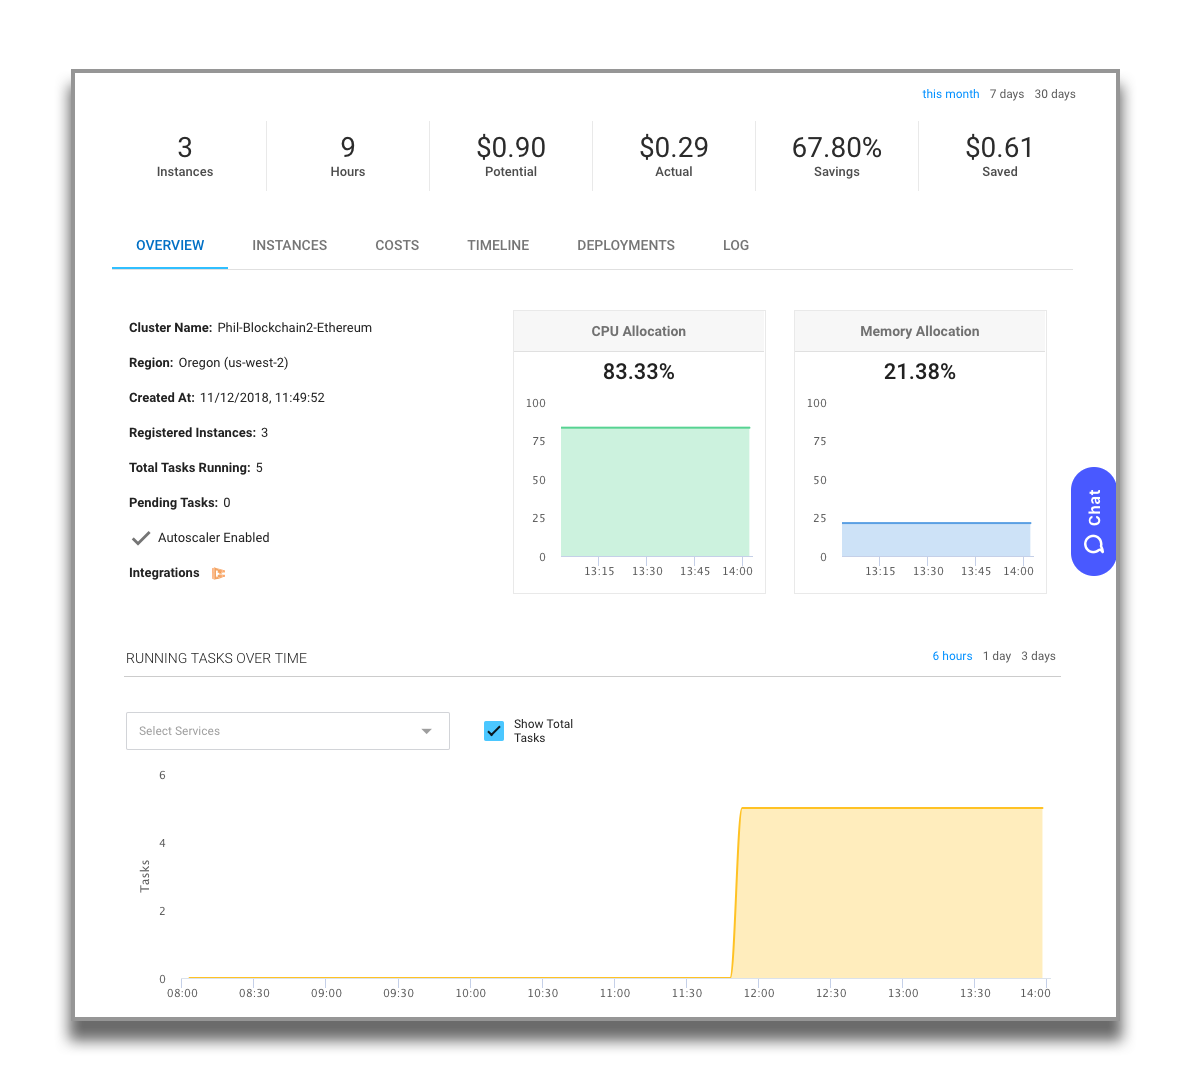Select the 'this month' date range

(950, 94)
